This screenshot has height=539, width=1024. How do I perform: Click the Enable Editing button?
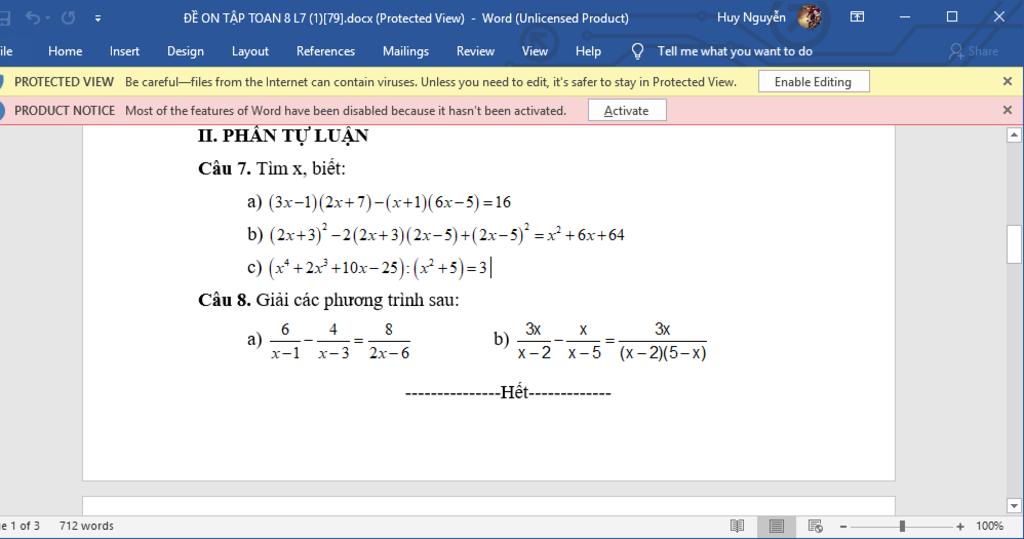coord(813,82)
